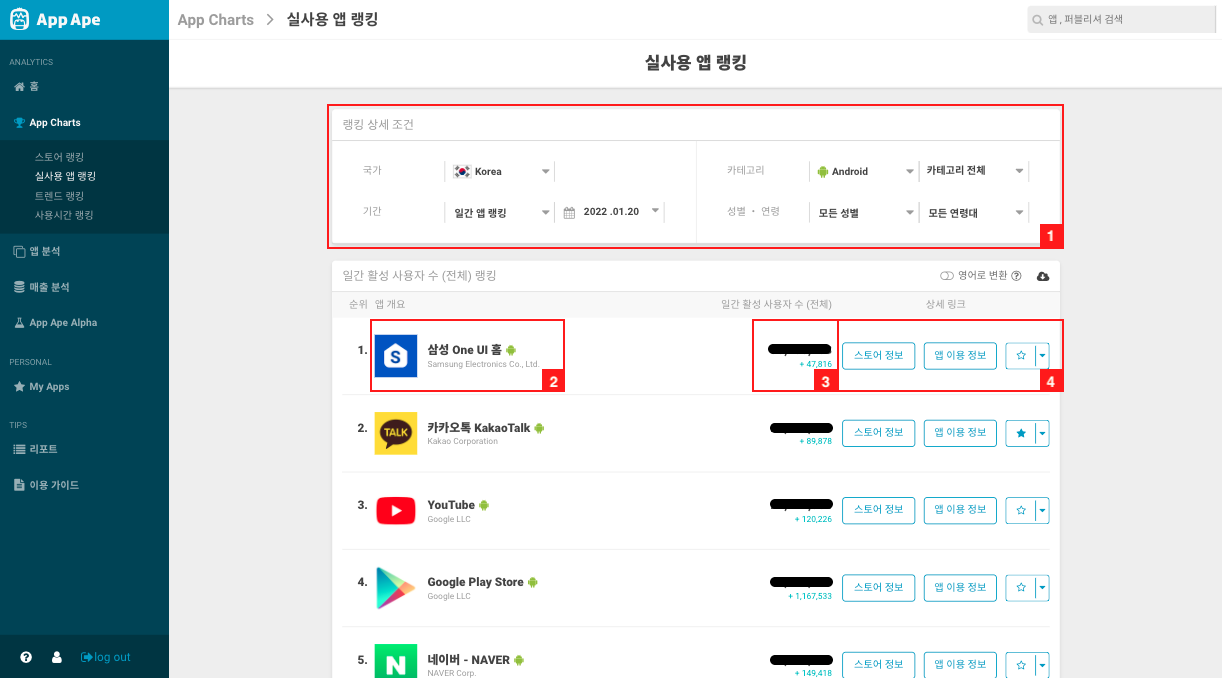Click 스토어 정보 for YouTube
Screen dimensions: 1222x678
pyautogui.click(x=879, y=510)
